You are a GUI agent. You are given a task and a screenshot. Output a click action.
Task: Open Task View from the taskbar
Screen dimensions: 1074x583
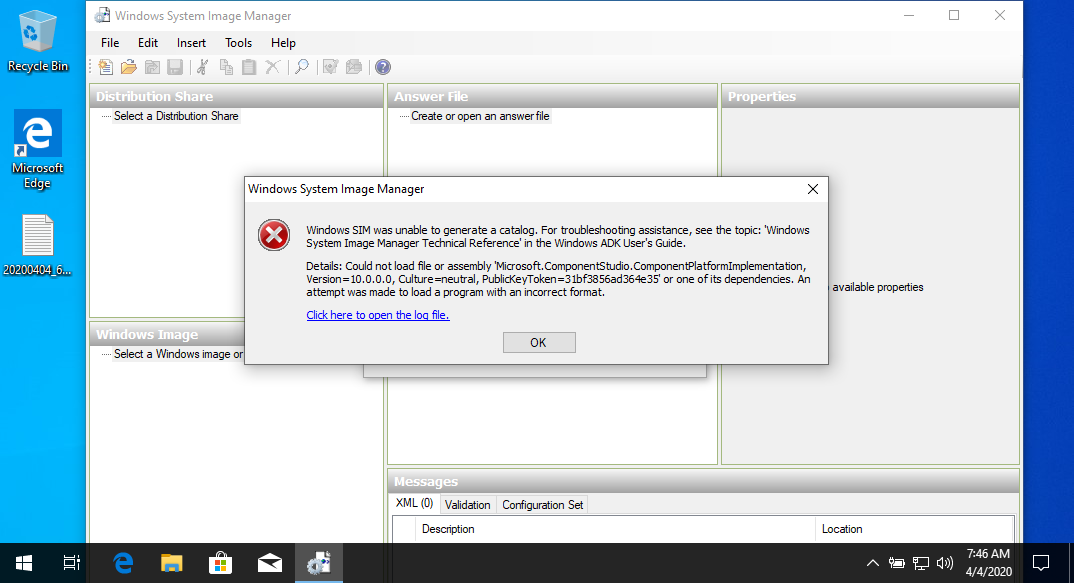71,563
